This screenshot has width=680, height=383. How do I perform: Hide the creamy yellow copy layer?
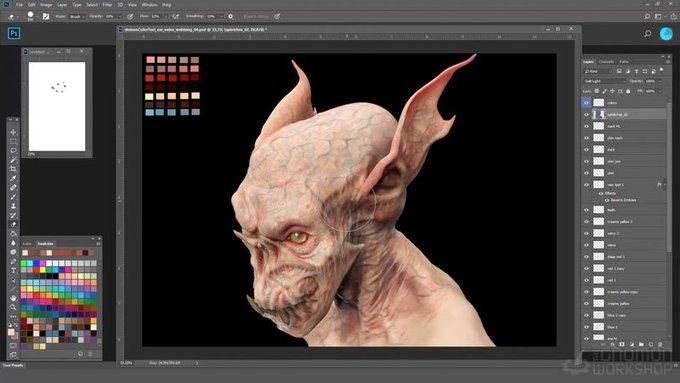click(586, 292)
